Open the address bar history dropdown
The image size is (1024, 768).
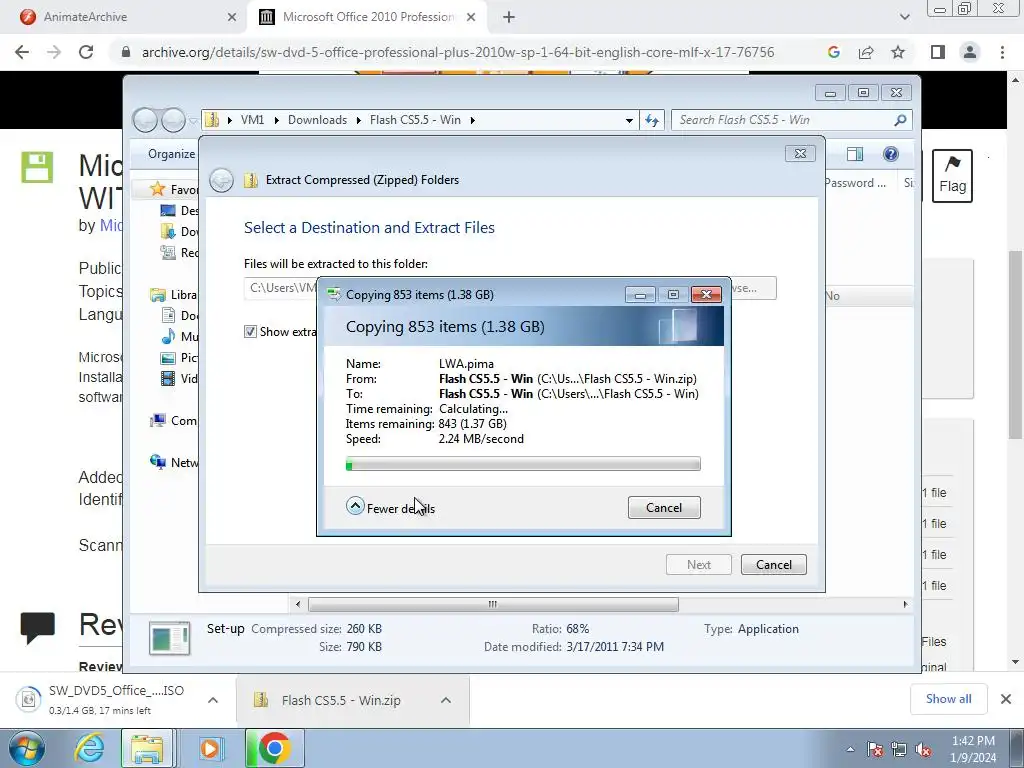(629, 120)
